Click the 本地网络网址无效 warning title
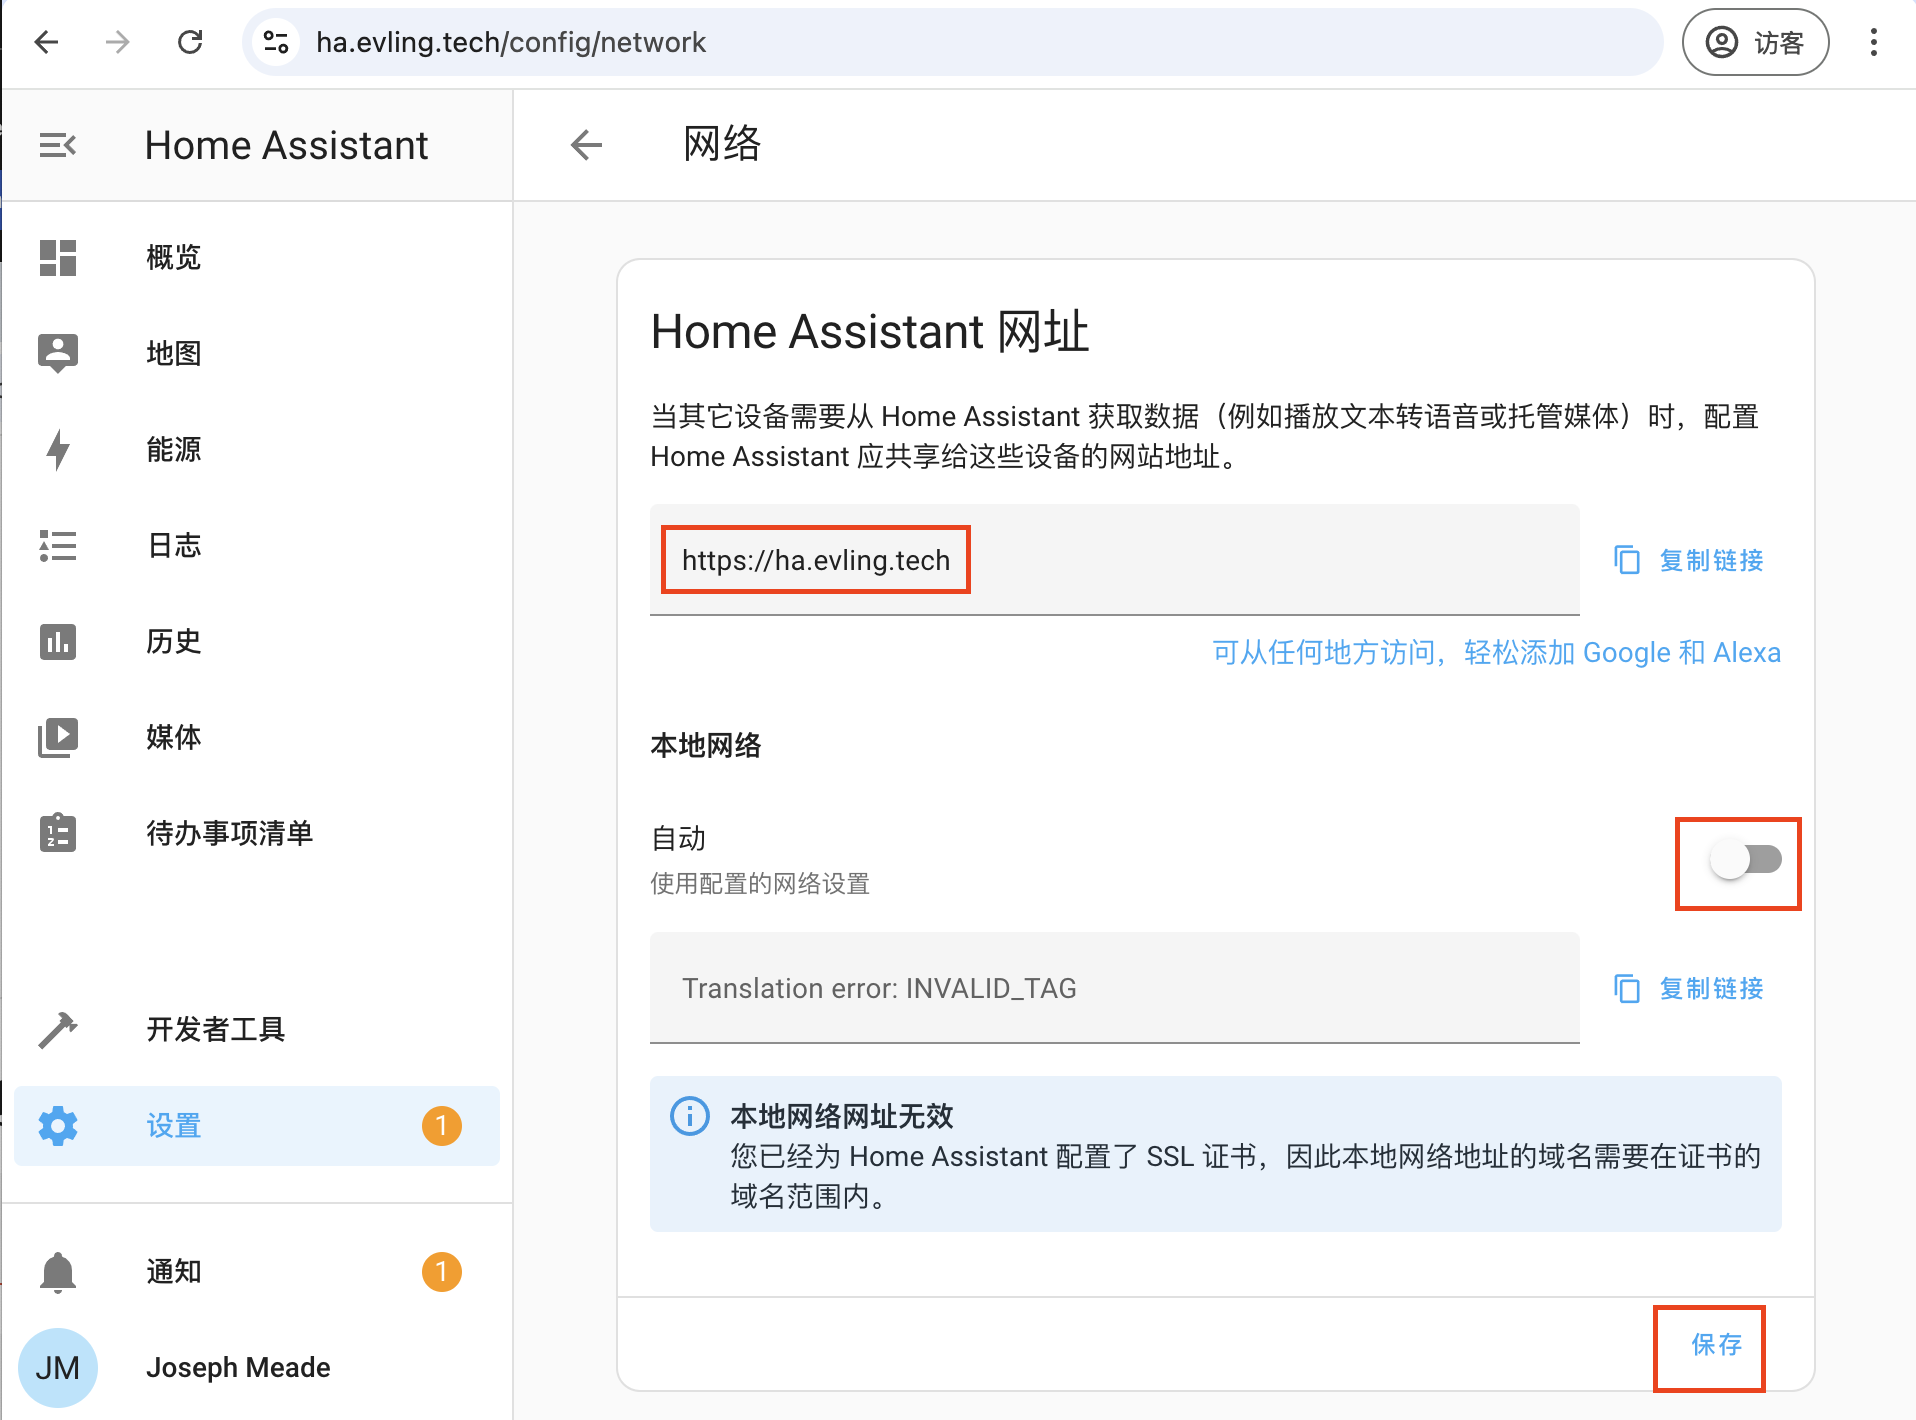Image resolution: width=1916 pixels, height=1420 pixels. pyautogui.click(x=842, y=1115)
